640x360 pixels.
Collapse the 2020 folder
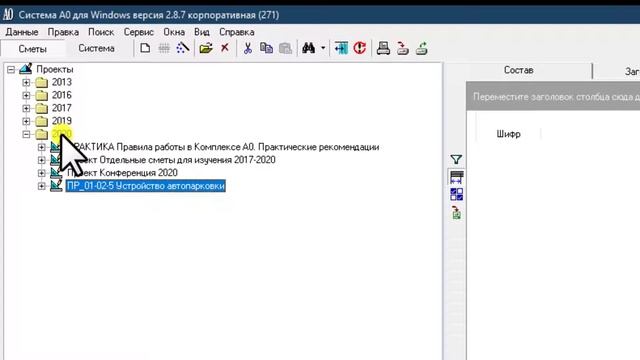click(27, 134)
